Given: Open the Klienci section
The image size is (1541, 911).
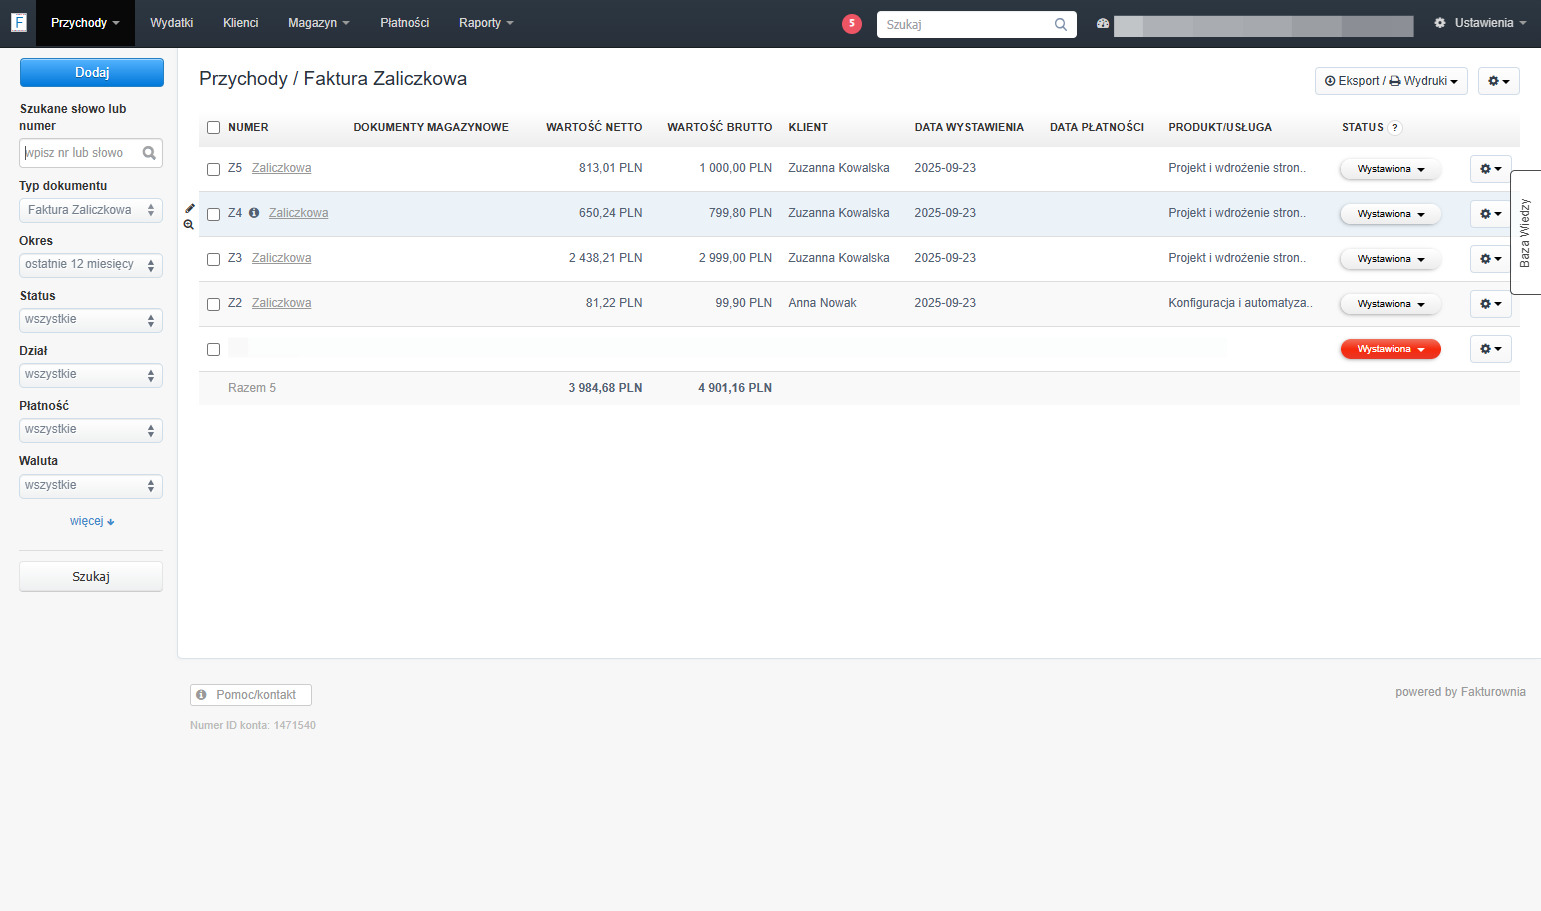Looking at the screenshot, I should click(240, 23).
